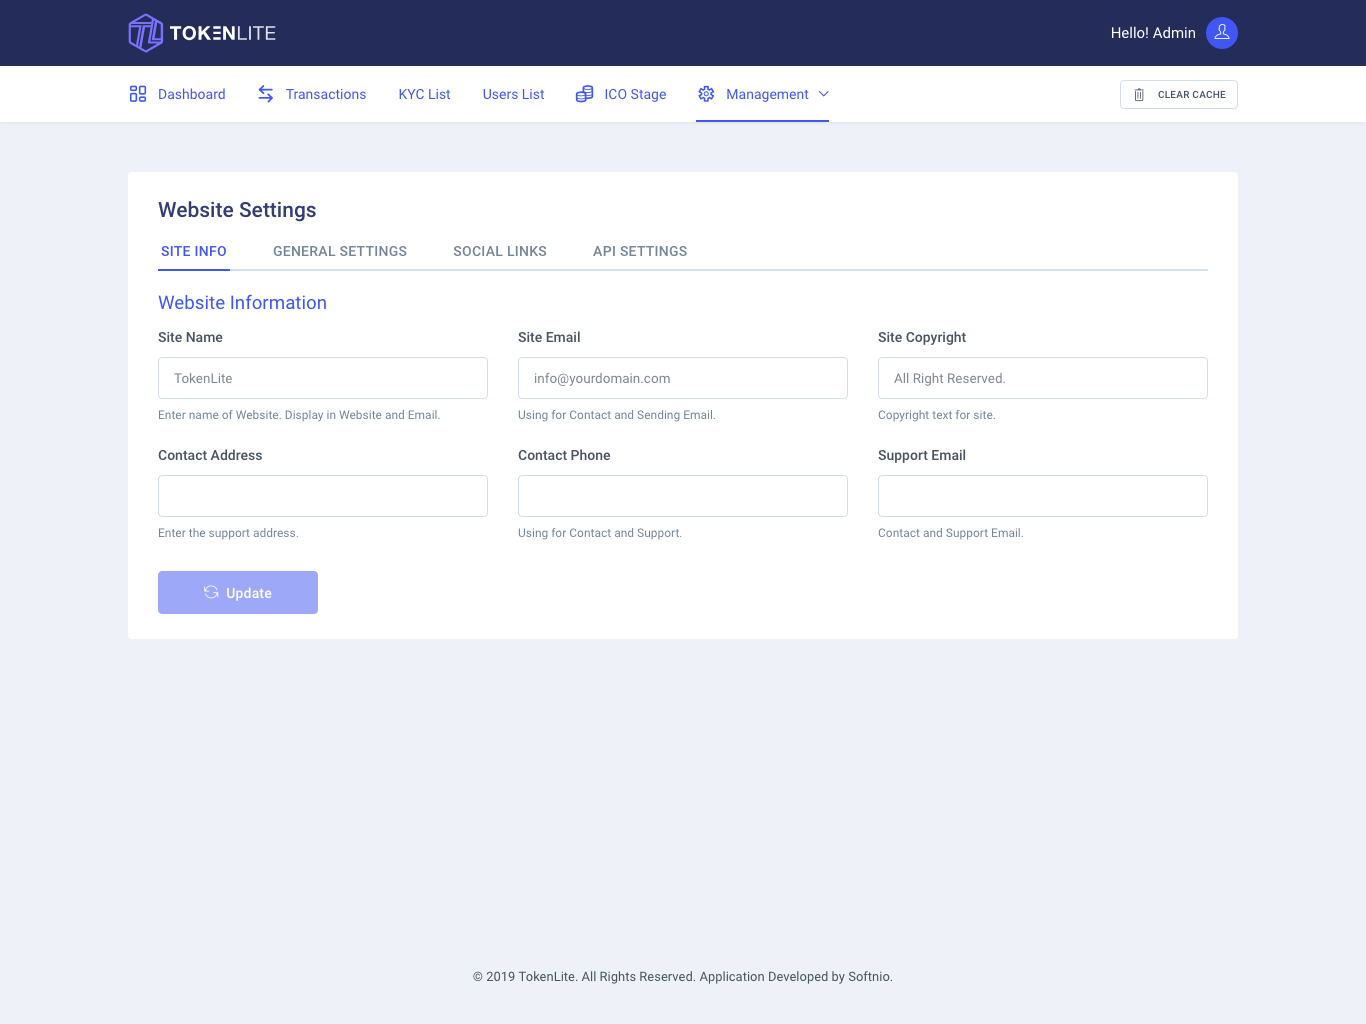Click the Management gear icon
This screenshot has height=1024, width=1366.
[706, 93]
